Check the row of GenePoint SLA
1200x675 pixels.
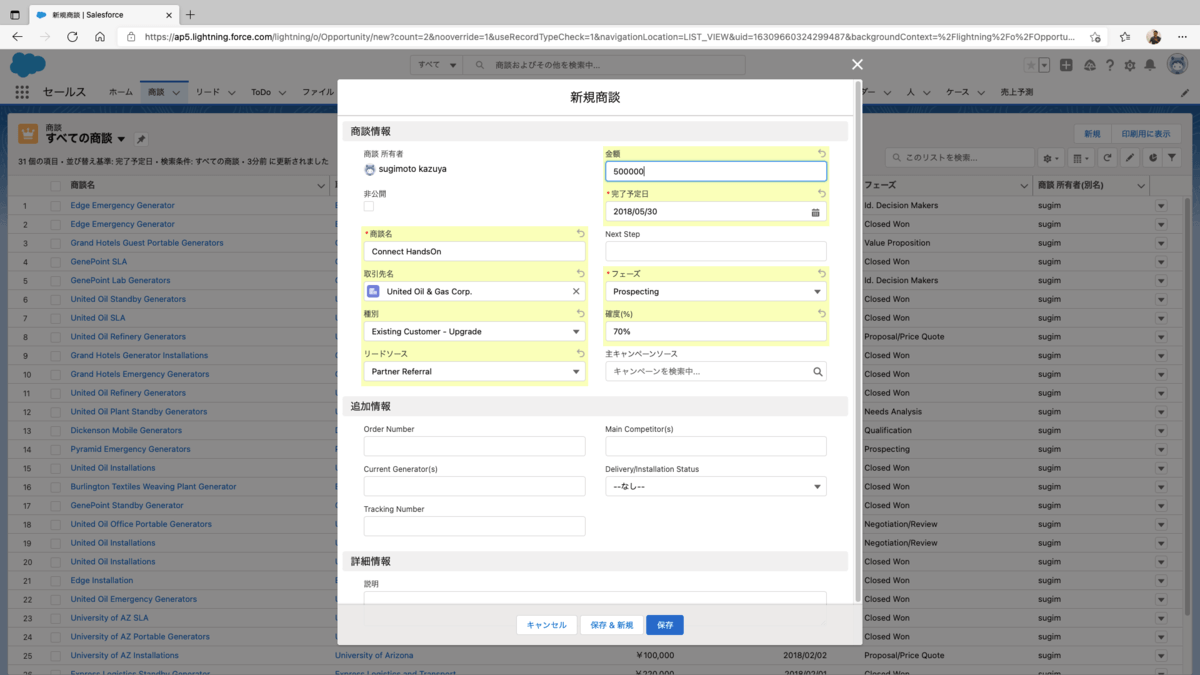click(56, 262)
